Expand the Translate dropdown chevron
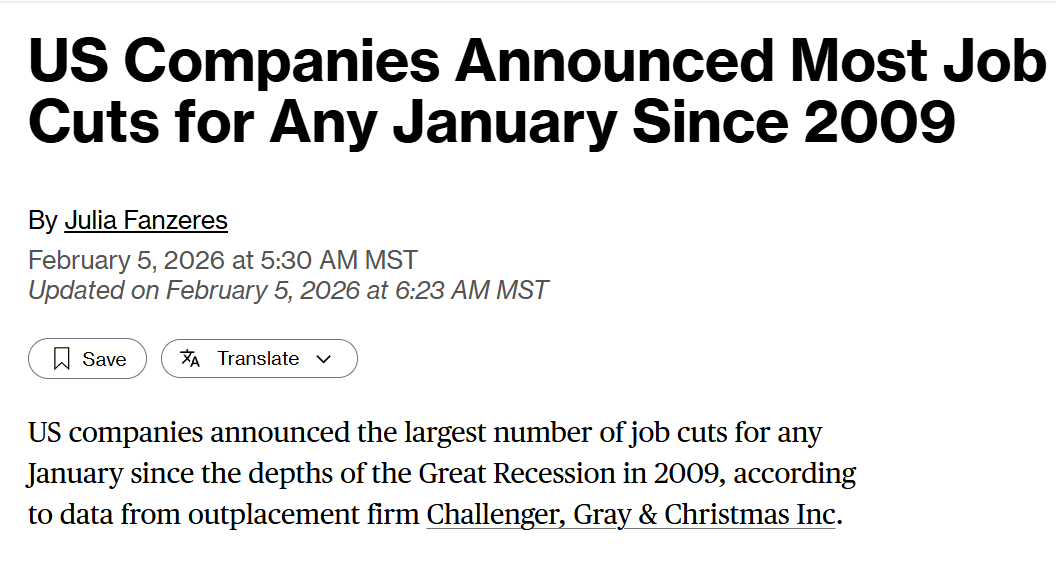 tap(323, 359)
